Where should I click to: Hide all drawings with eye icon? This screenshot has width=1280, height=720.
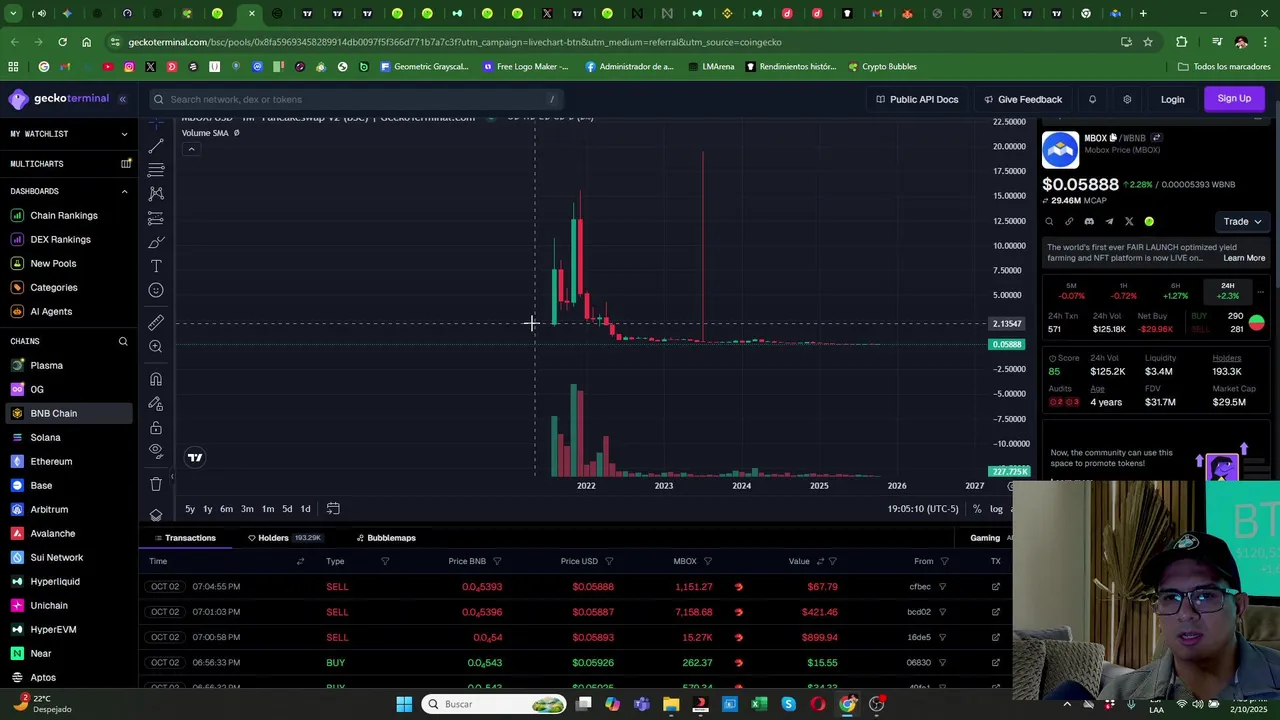pyautogui.click(x=156, y=451)
